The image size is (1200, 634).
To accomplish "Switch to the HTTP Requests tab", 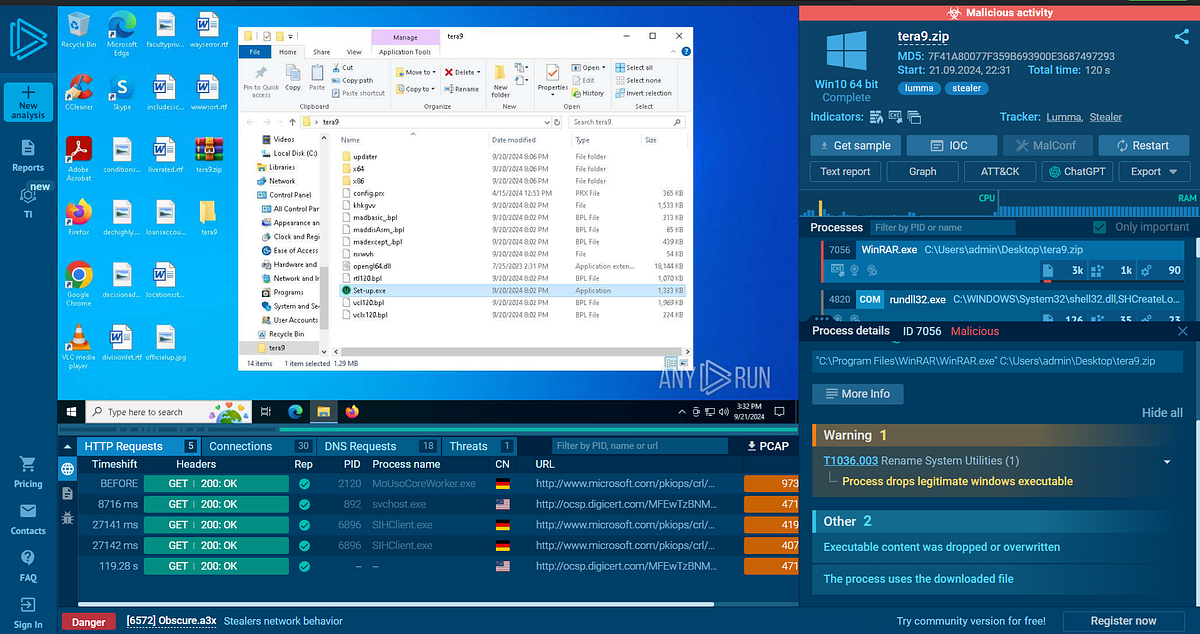I will tap(138, 446).
